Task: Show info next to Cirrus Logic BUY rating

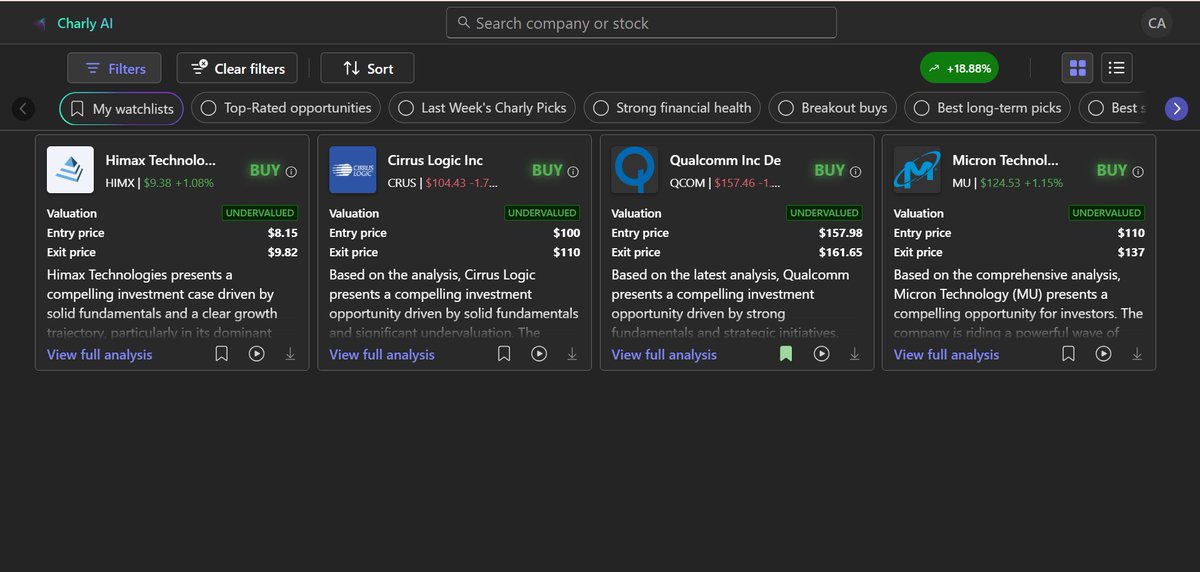Action: (x=573, y=171)
